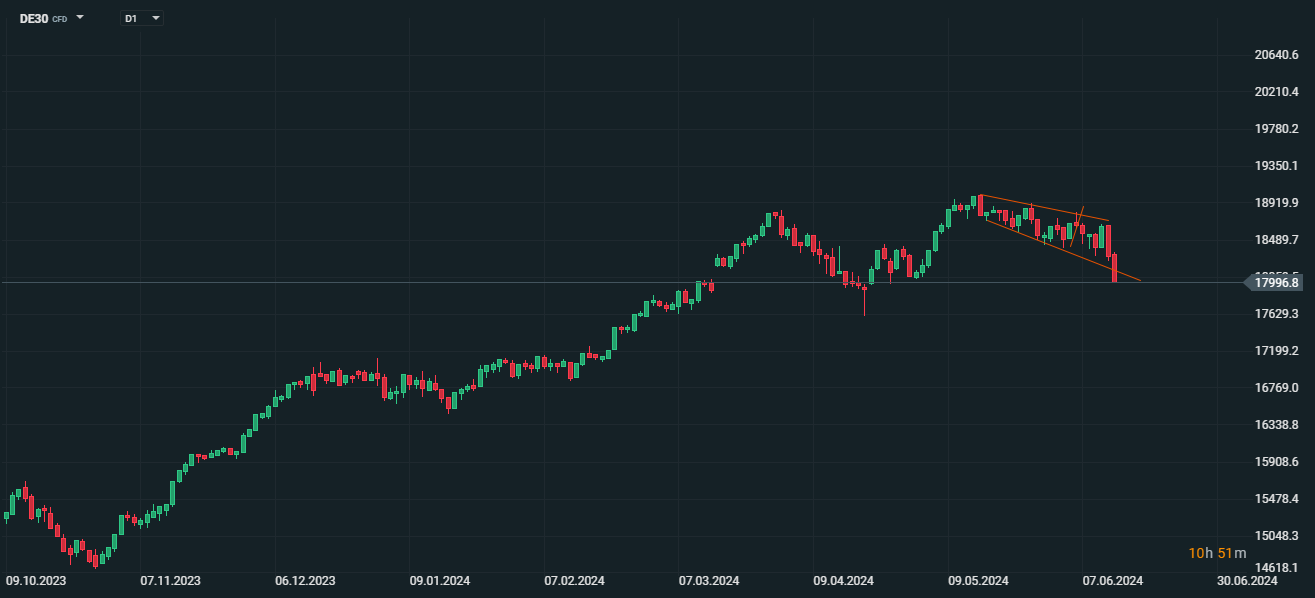Click the DE30 instrument name
This screenshot has height=598, width=1315.
click(34, 18)
